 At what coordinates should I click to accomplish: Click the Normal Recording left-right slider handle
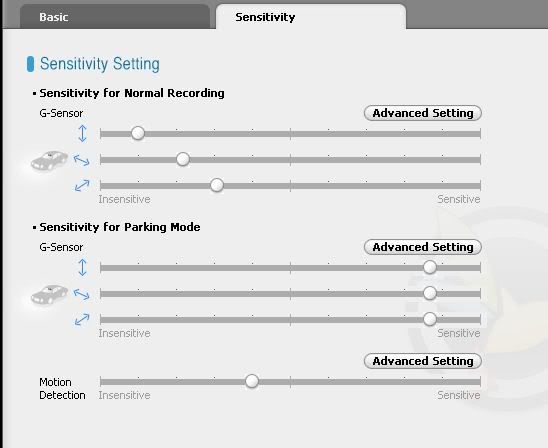pyautogui.click(x=183, y=159)
